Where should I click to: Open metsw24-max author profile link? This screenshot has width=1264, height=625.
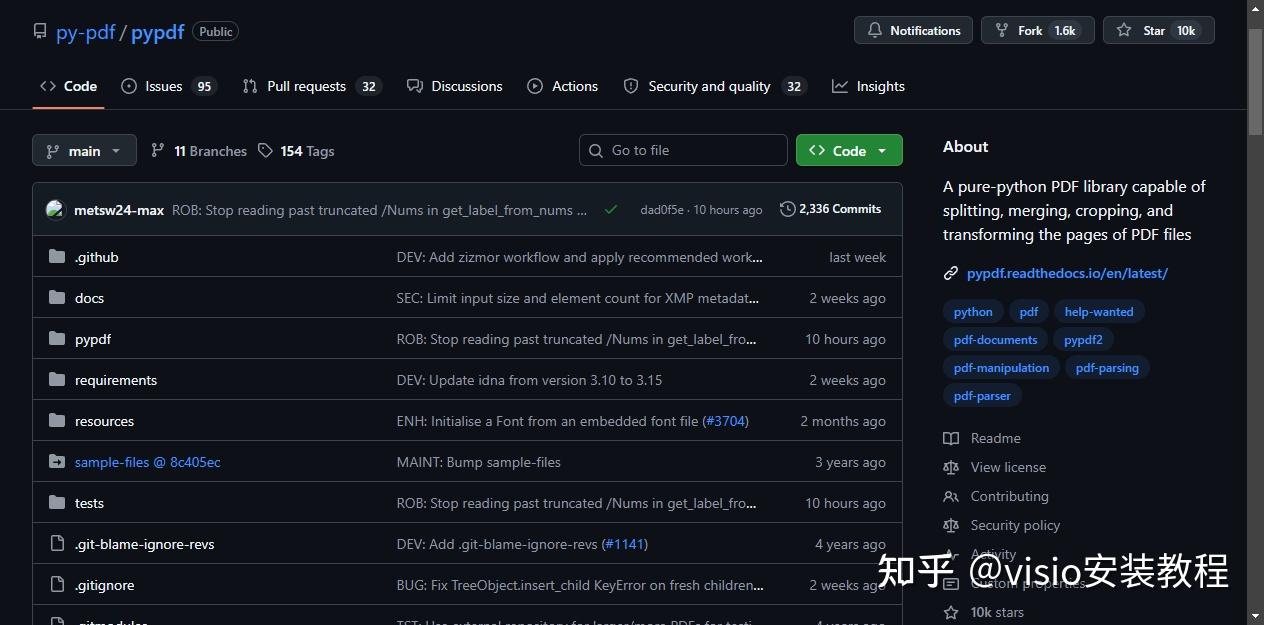coord(119,210)
